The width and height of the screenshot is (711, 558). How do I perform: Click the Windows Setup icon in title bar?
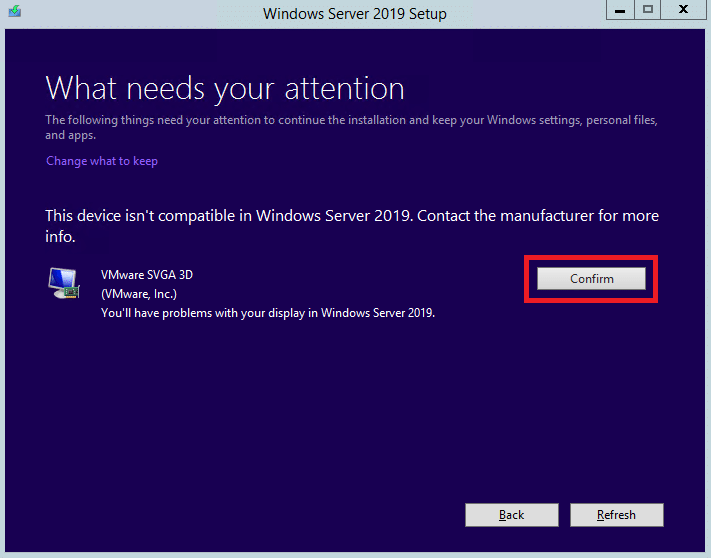click(x=15, y=10)
